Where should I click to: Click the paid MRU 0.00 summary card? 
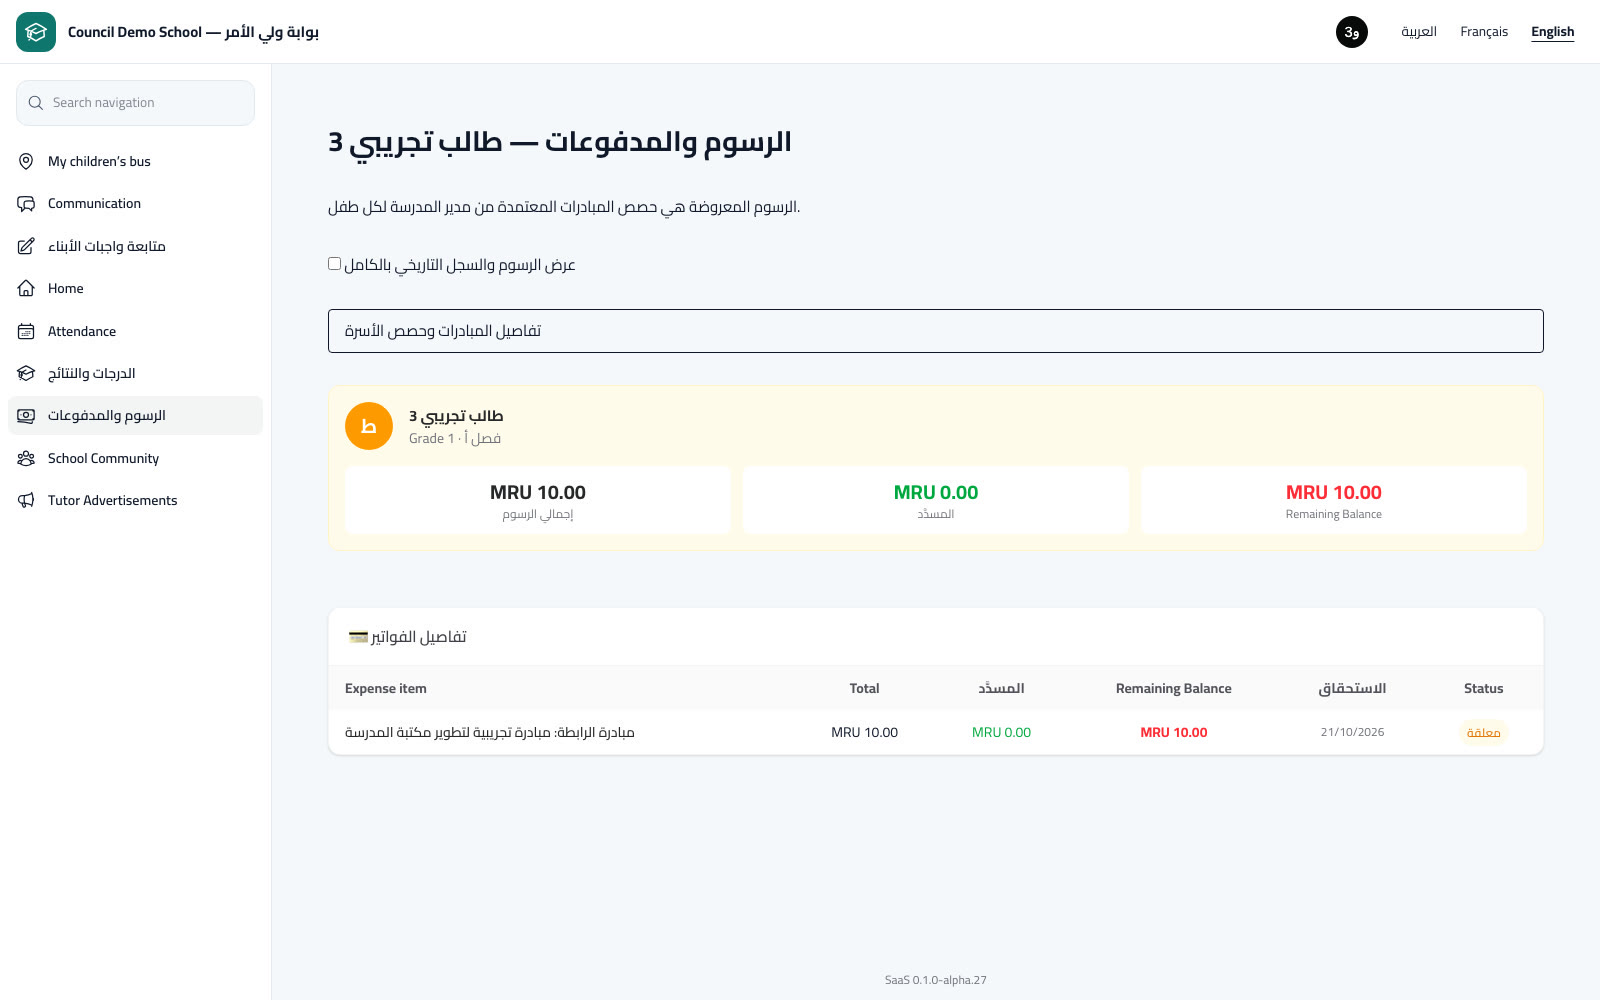point(936,500)
